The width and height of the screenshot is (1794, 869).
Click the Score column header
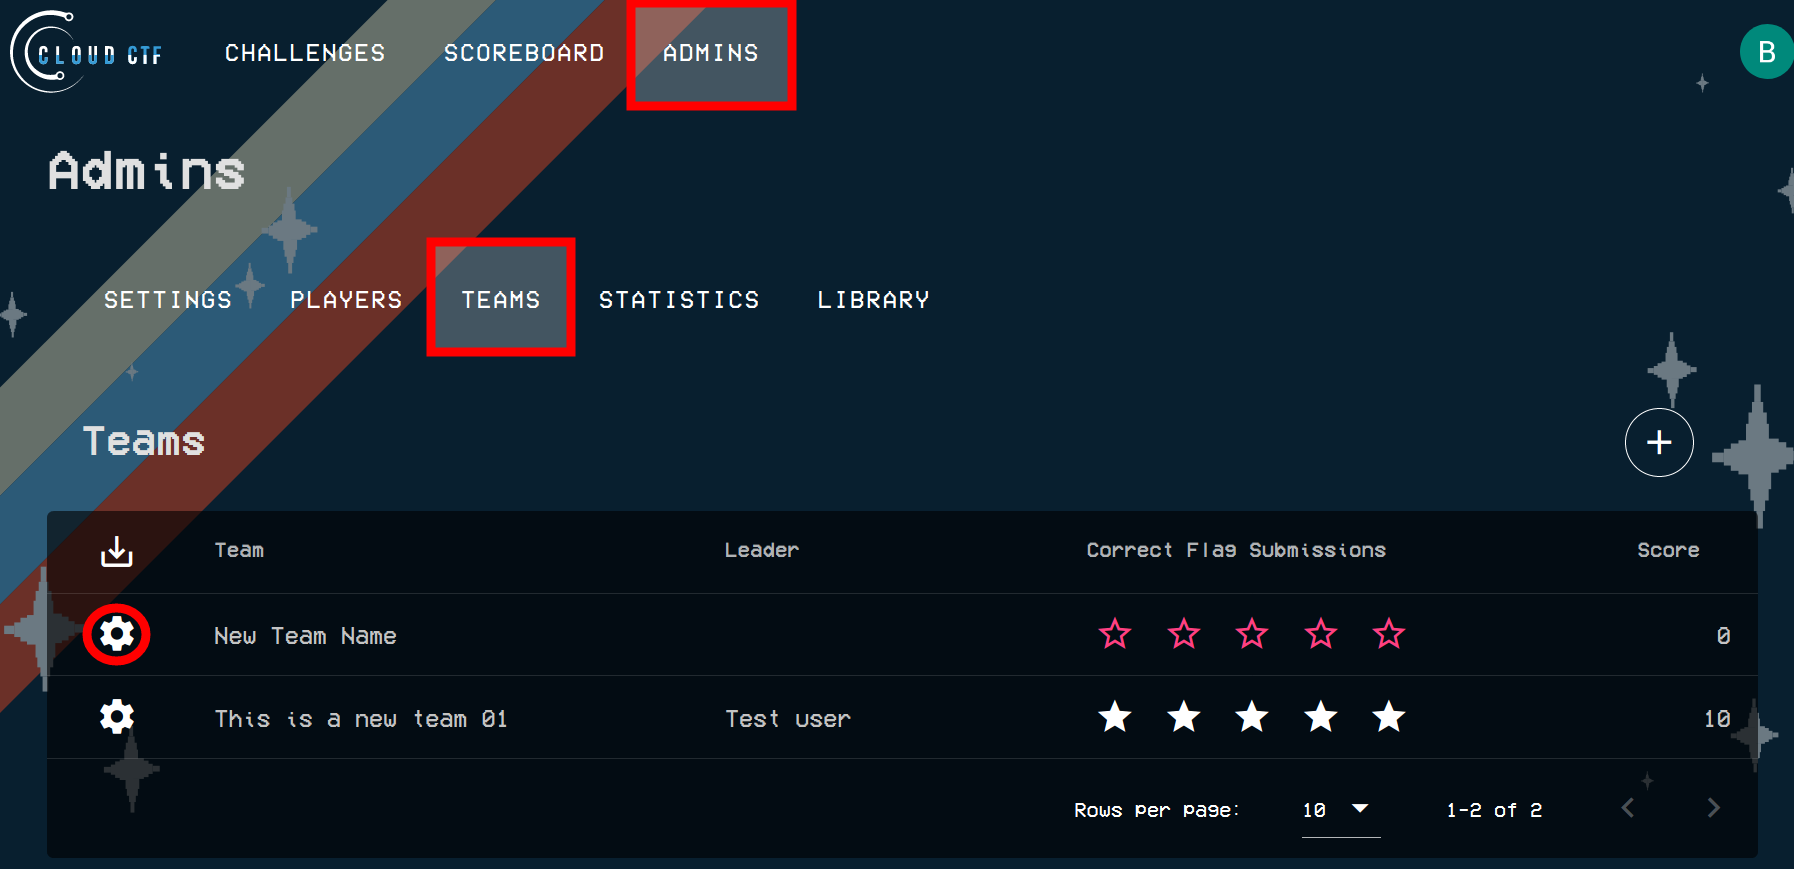(1668, 550)
